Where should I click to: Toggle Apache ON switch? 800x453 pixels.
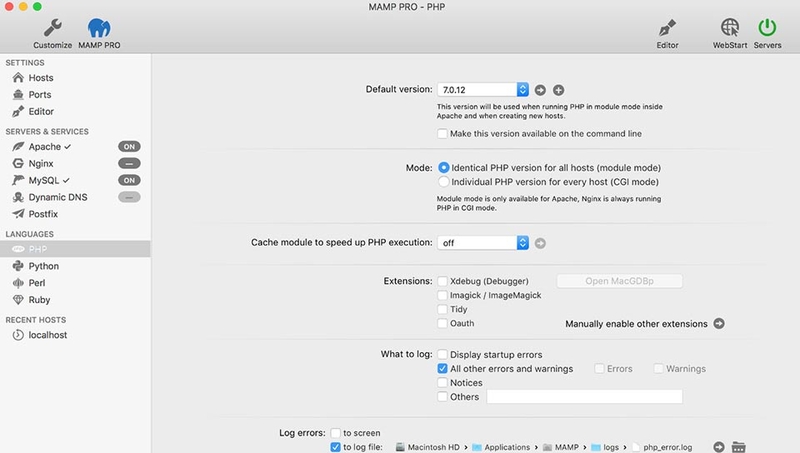pyautogui.click(x=129, y=146)
